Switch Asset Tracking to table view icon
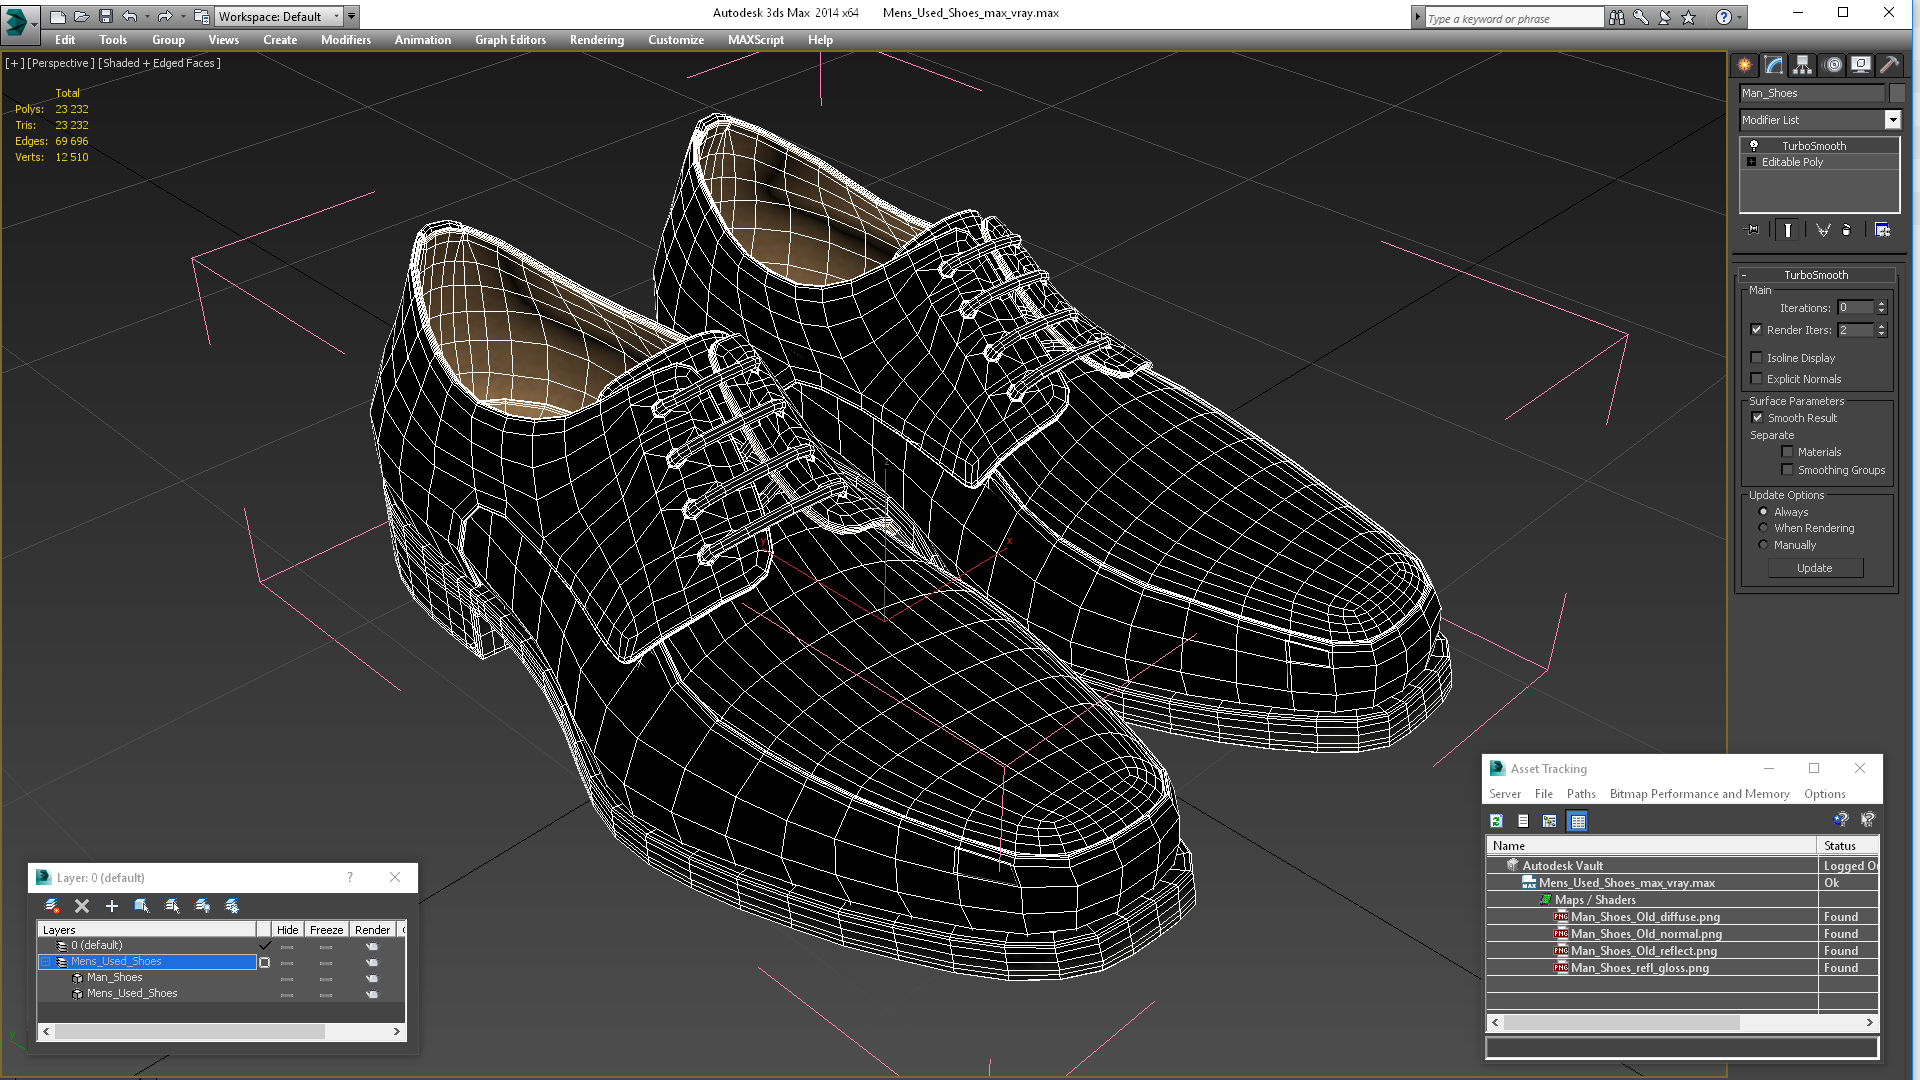The width and height of the screenshot is (1920, 1080). pyautogui.click(x=1578, y=821)
